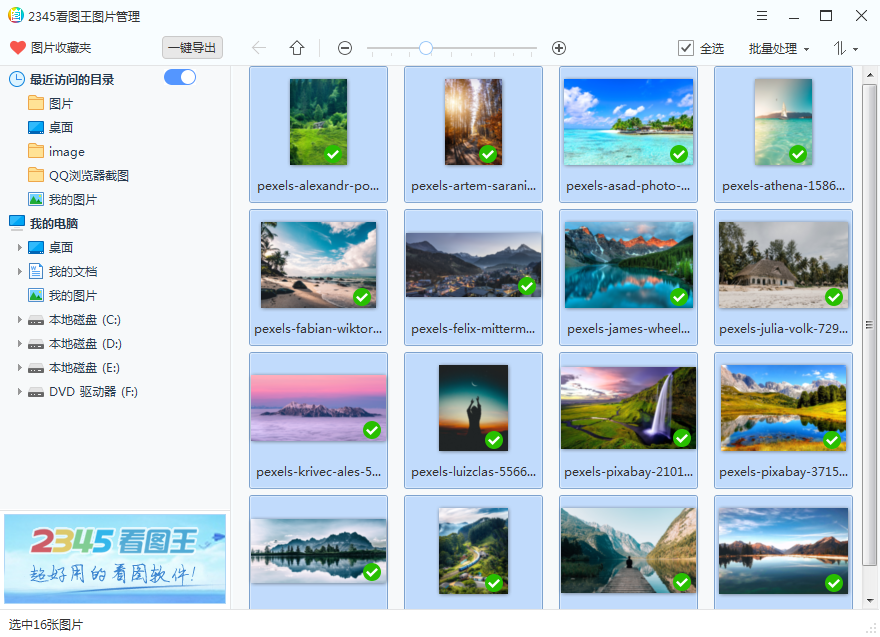Viewport: 880px width, 637px height.
Task: Expand the DVD 驱动器 (F:) tree entry
Action: tap(20, 391)
